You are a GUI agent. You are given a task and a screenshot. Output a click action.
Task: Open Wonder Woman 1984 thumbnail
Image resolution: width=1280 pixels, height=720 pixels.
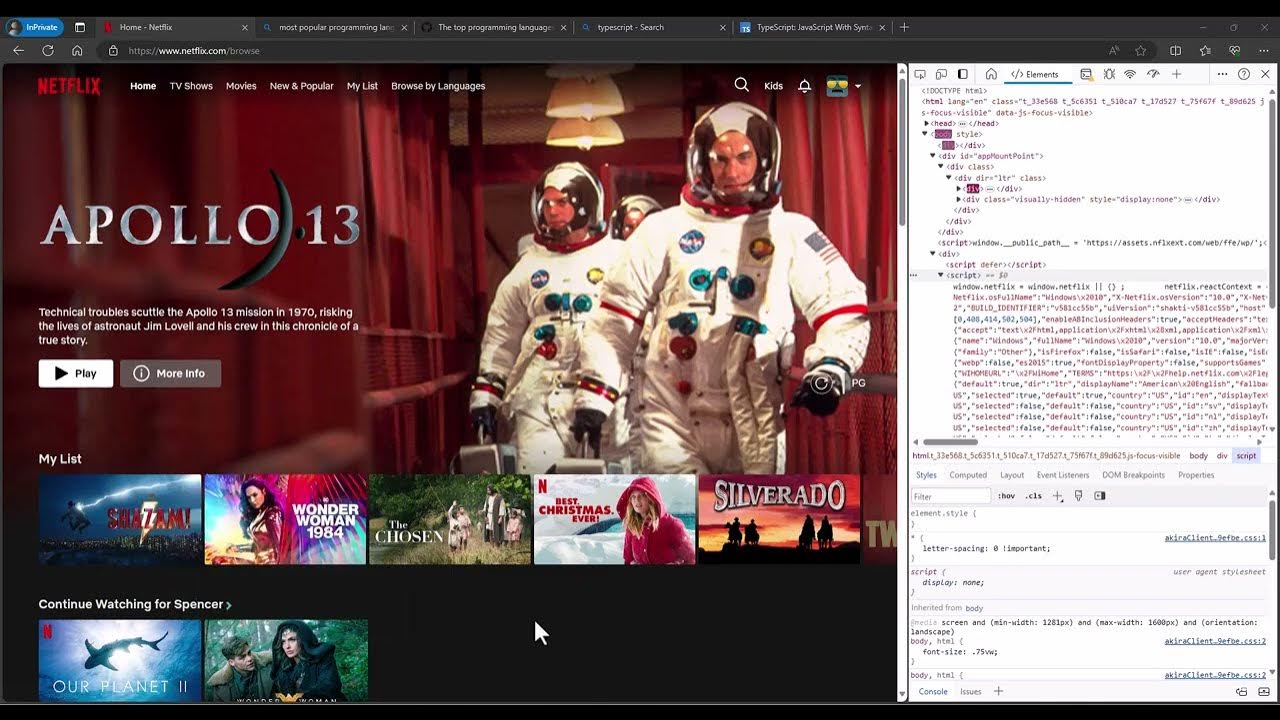click(x=285, y=519)
